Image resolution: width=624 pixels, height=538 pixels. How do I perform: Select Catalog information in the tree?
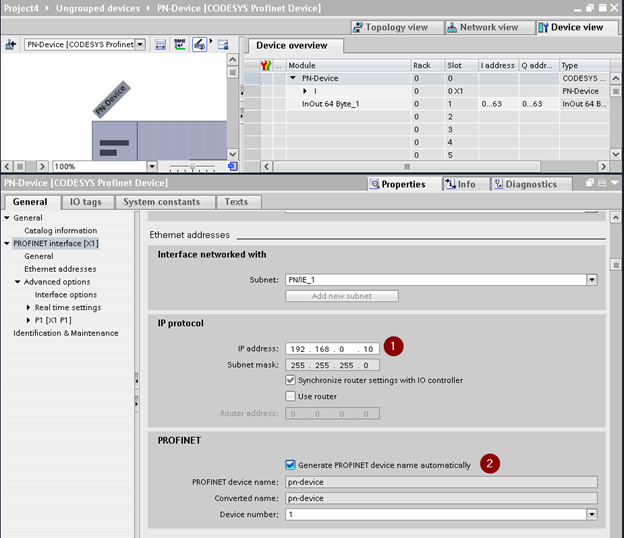click(x=60, y=230)
